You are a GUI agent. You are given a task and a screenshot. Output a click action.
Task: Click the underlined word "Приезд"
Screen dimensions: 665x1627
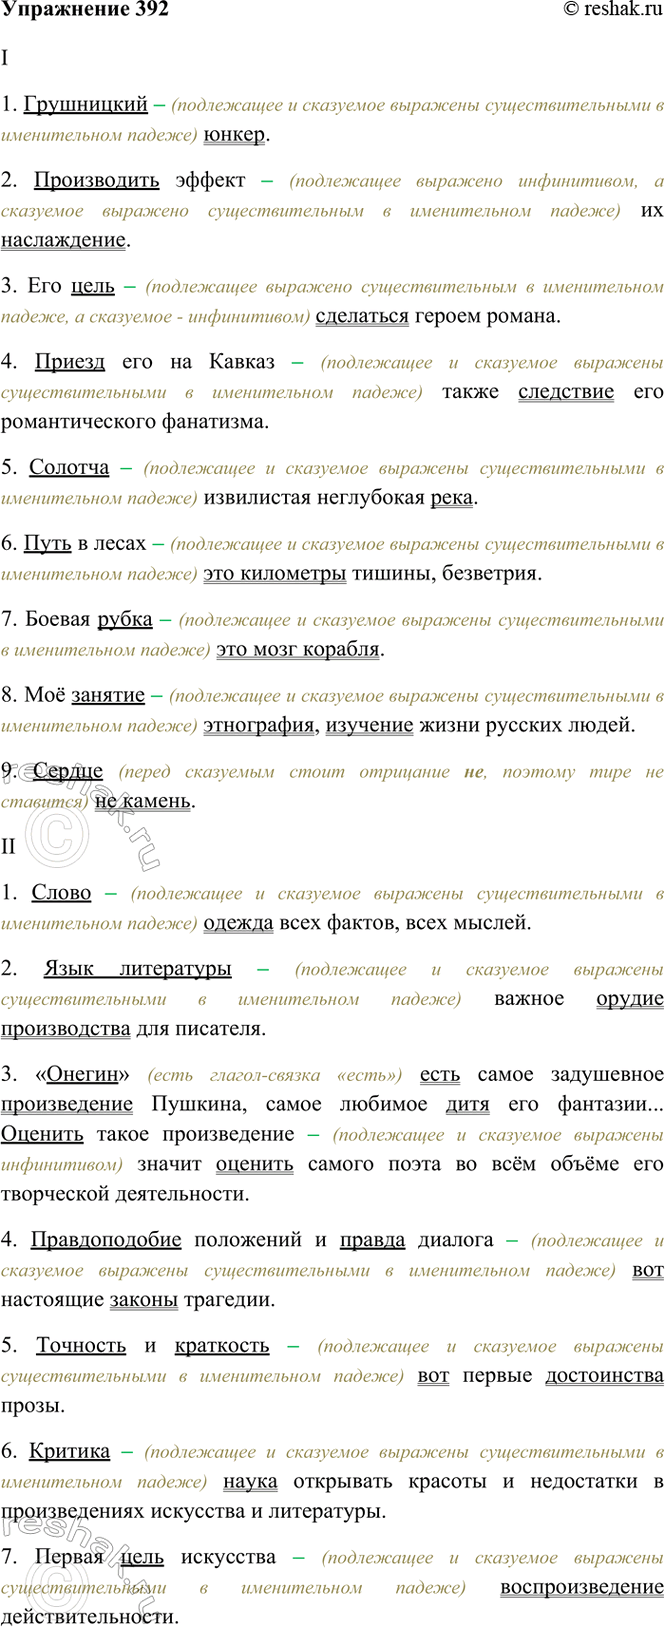click(x=70, y=362)
